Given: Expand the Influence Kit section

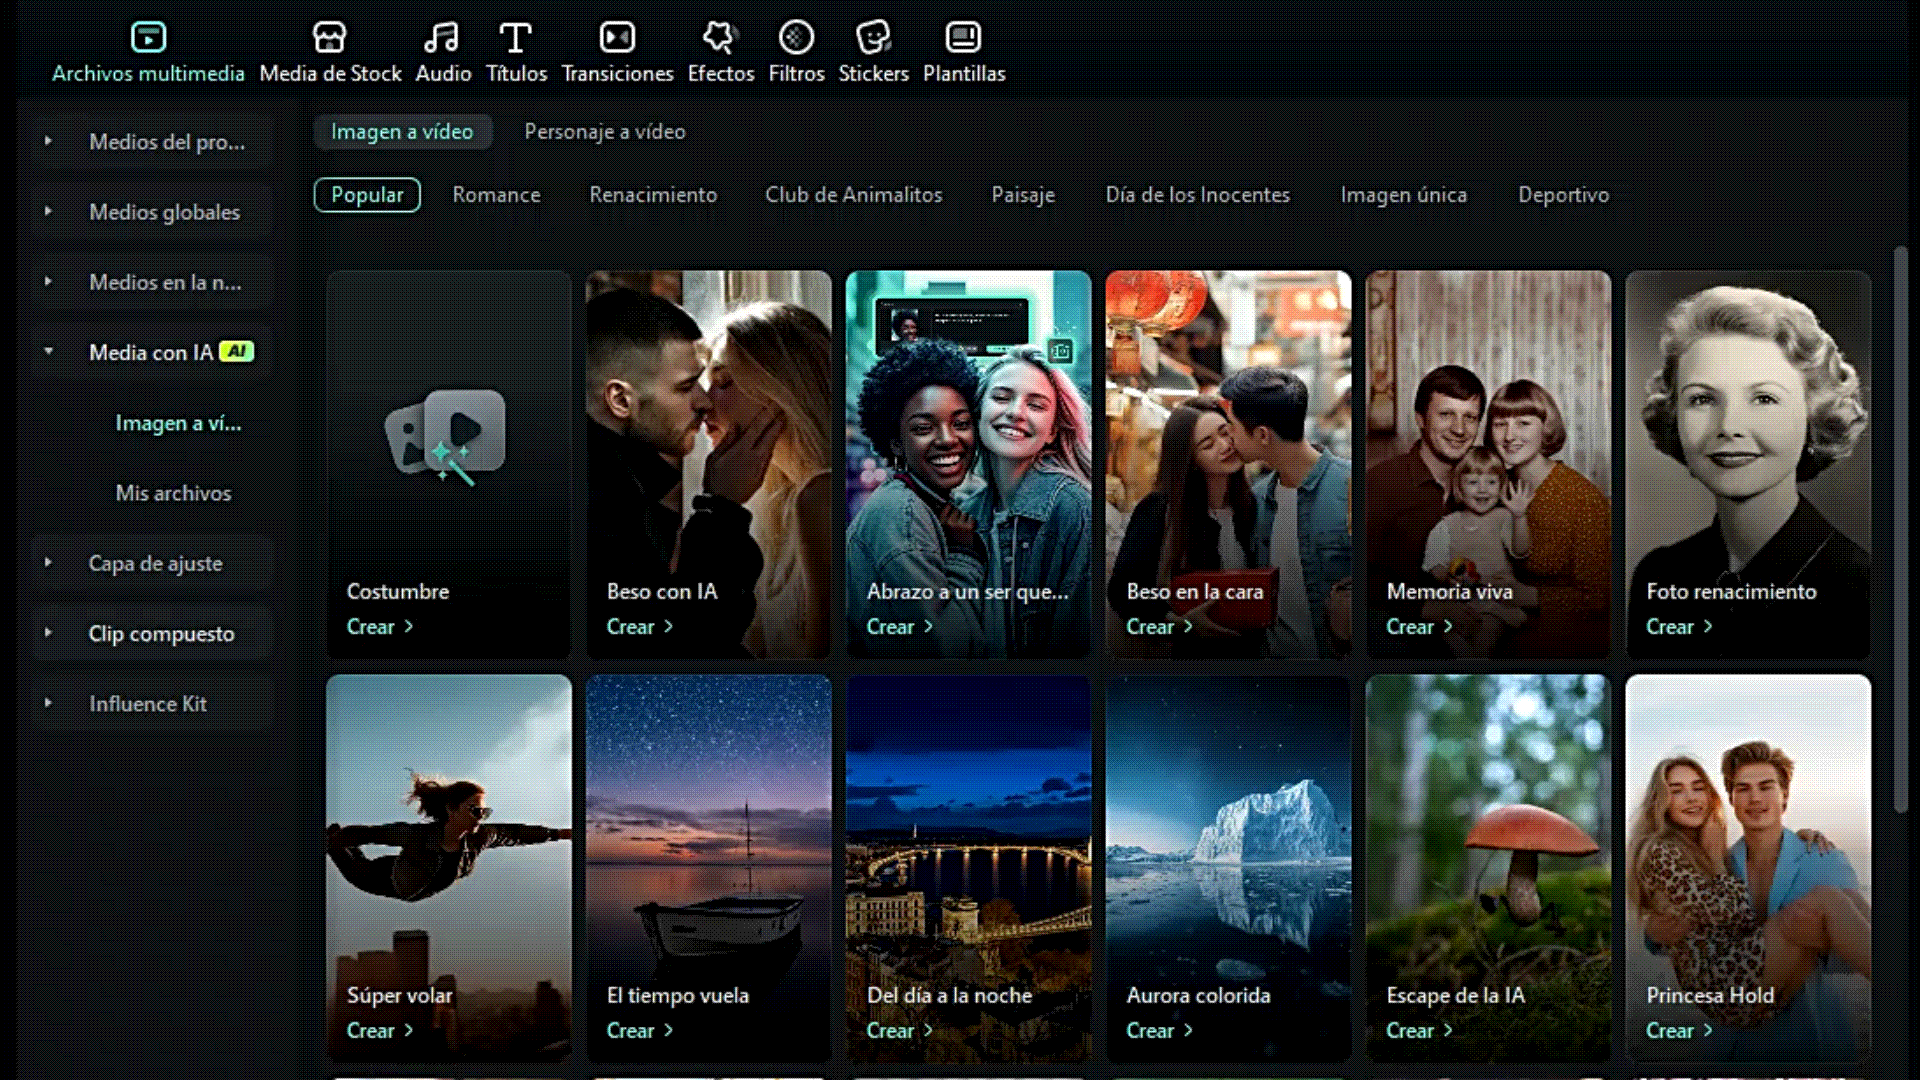Looking at the screenshot, I should click(x=48, y=704).
